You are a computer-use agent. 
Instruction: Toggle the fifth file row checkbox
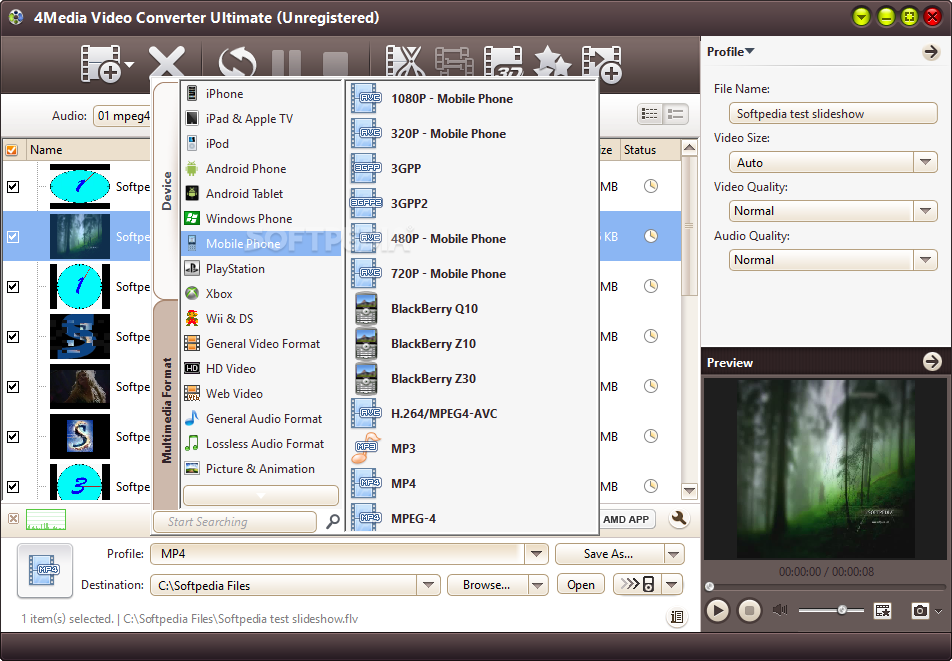click(x=13, y=387)
